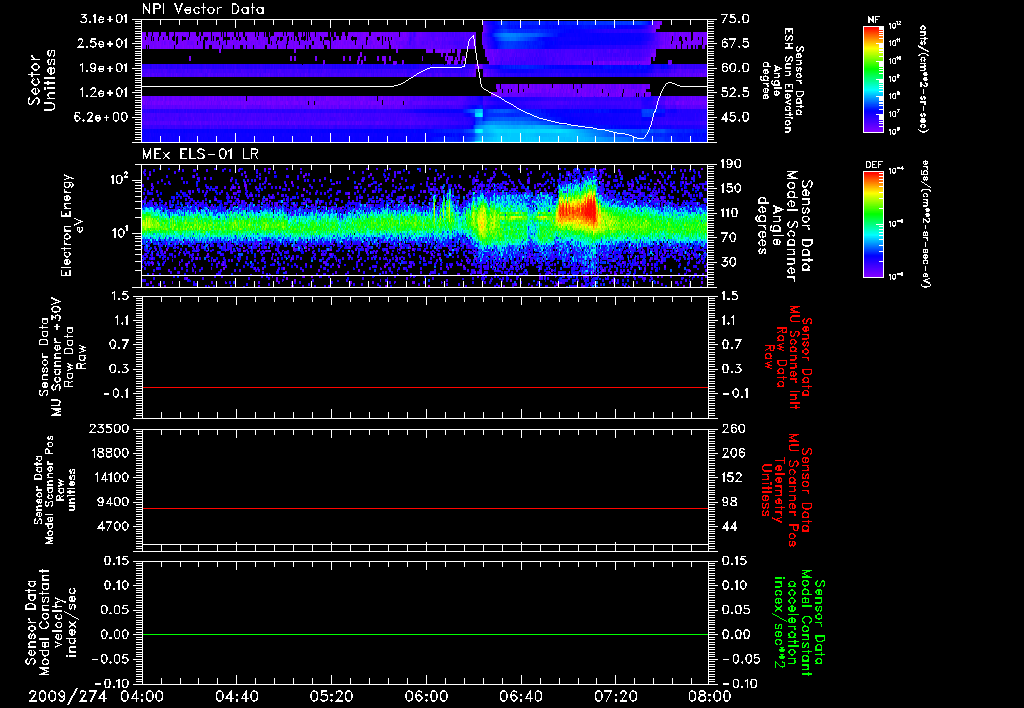This screenshot has height=708, width=1024.
Task: Click the MEx ELS-01 LR panel title
Action: pyautogui.click(x=200, y=154)
